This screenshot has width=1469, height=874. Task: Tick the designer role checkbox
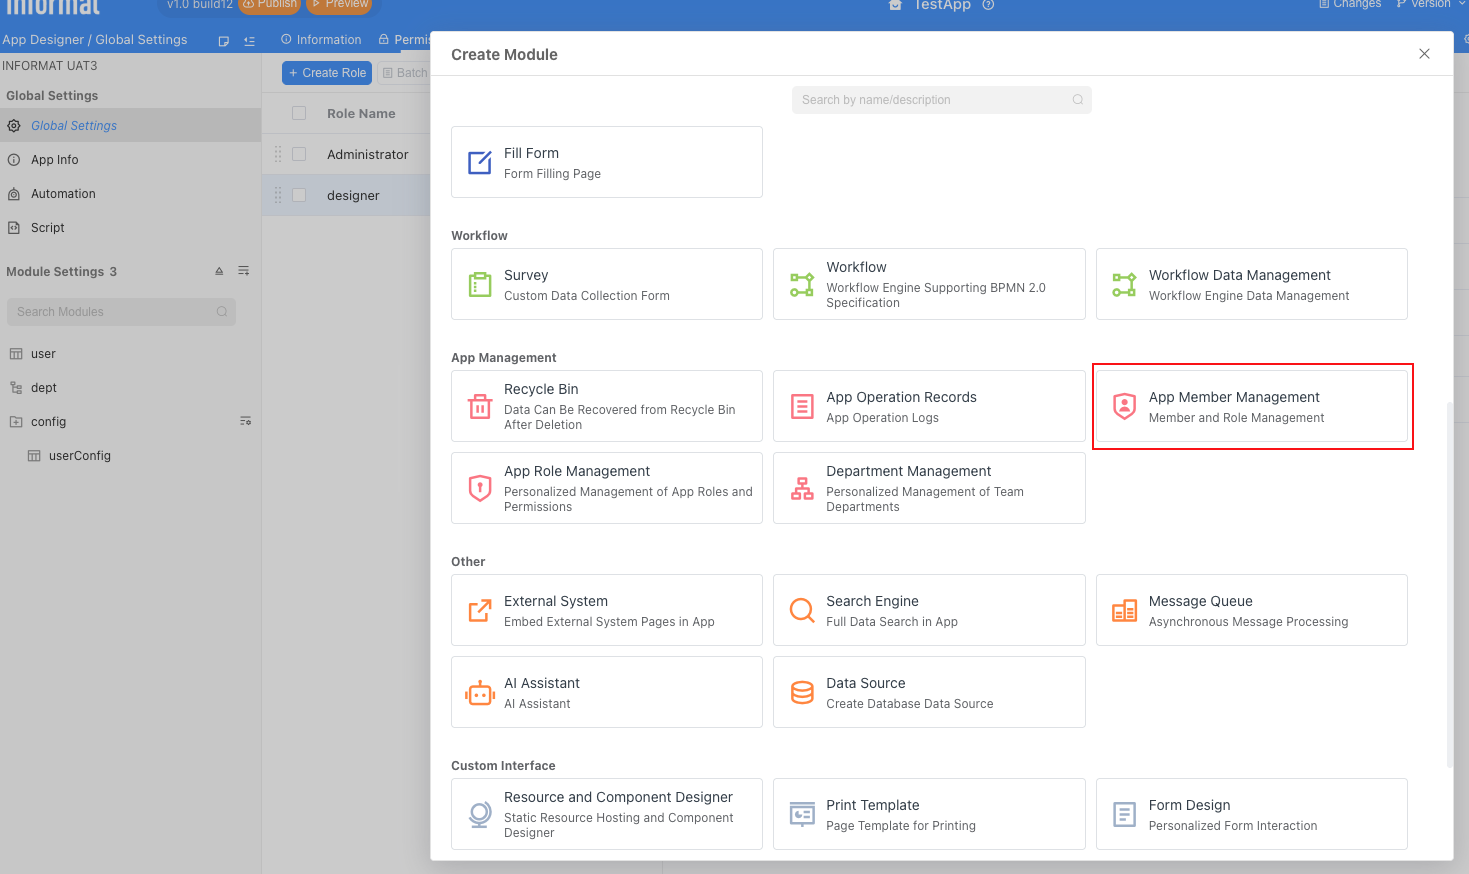pos(299,195)
